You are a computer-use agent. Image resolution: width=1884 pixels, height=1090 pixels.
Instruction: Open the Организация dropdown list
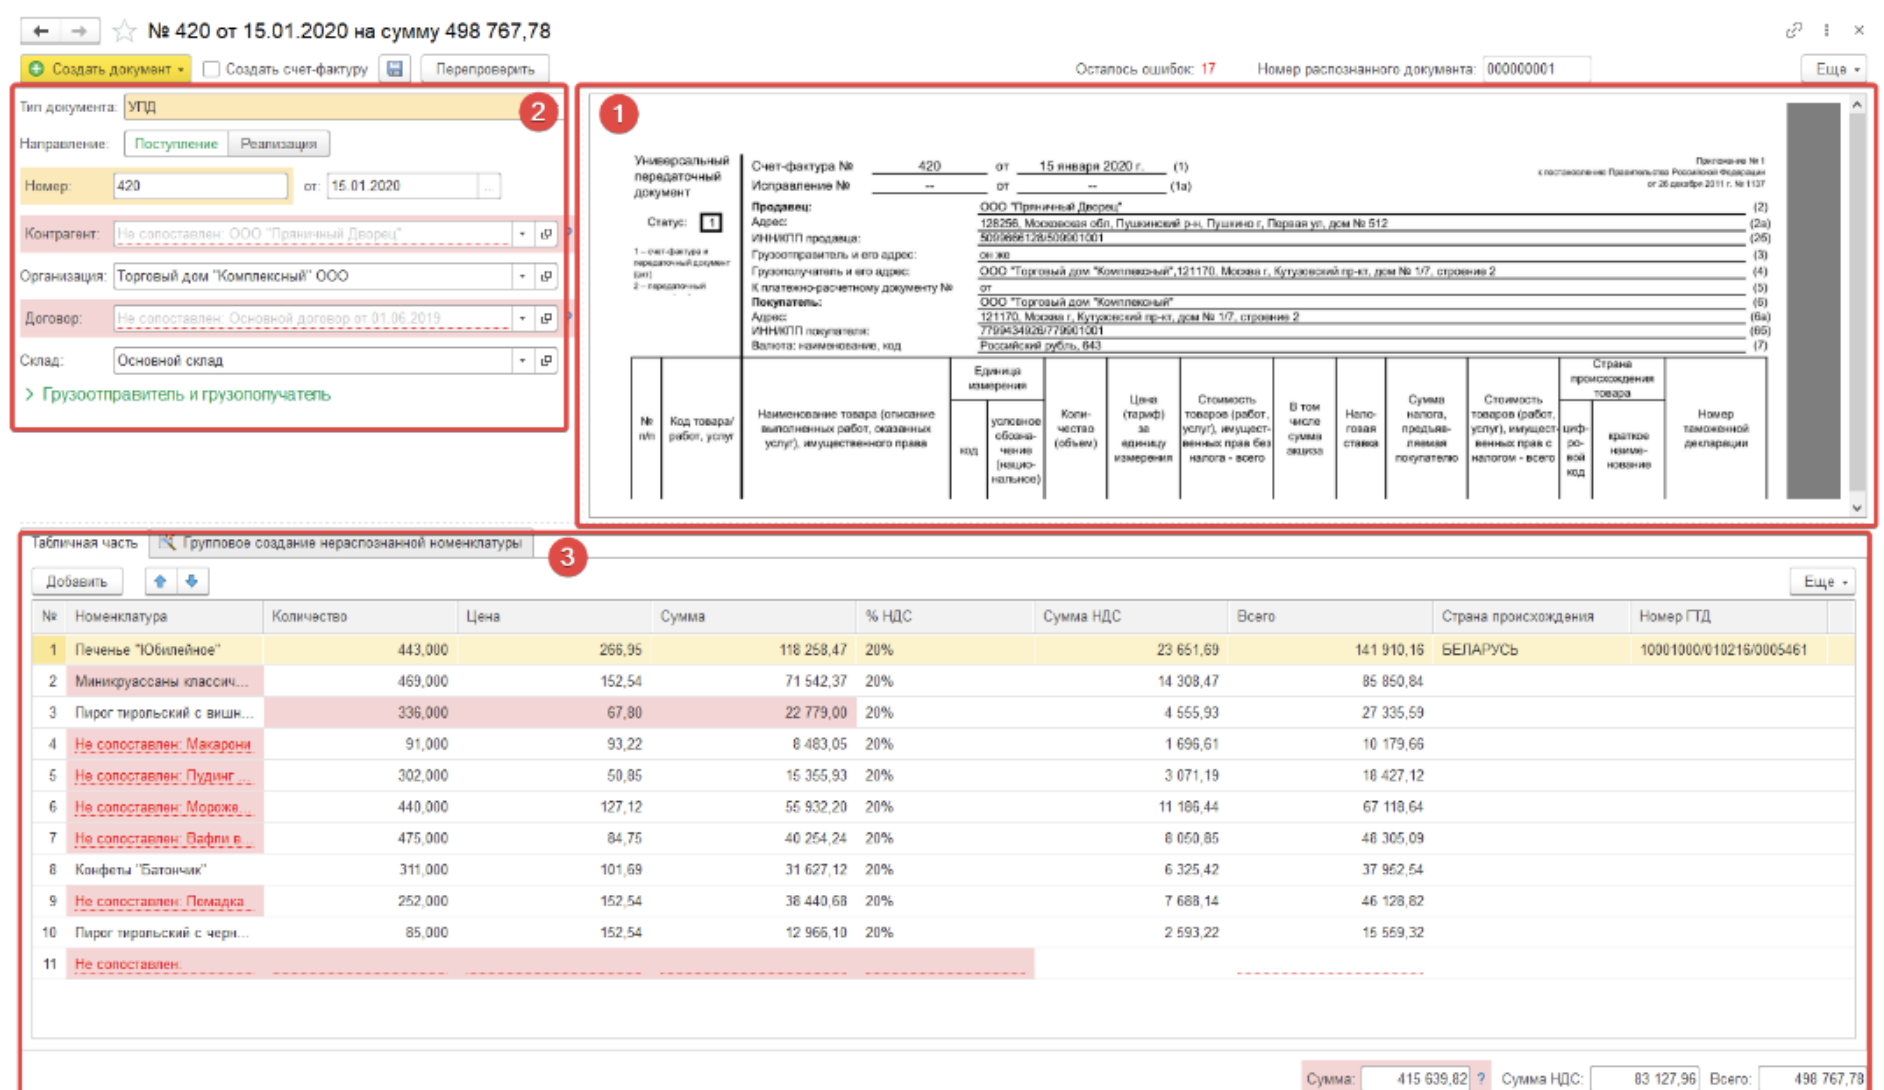522,276
